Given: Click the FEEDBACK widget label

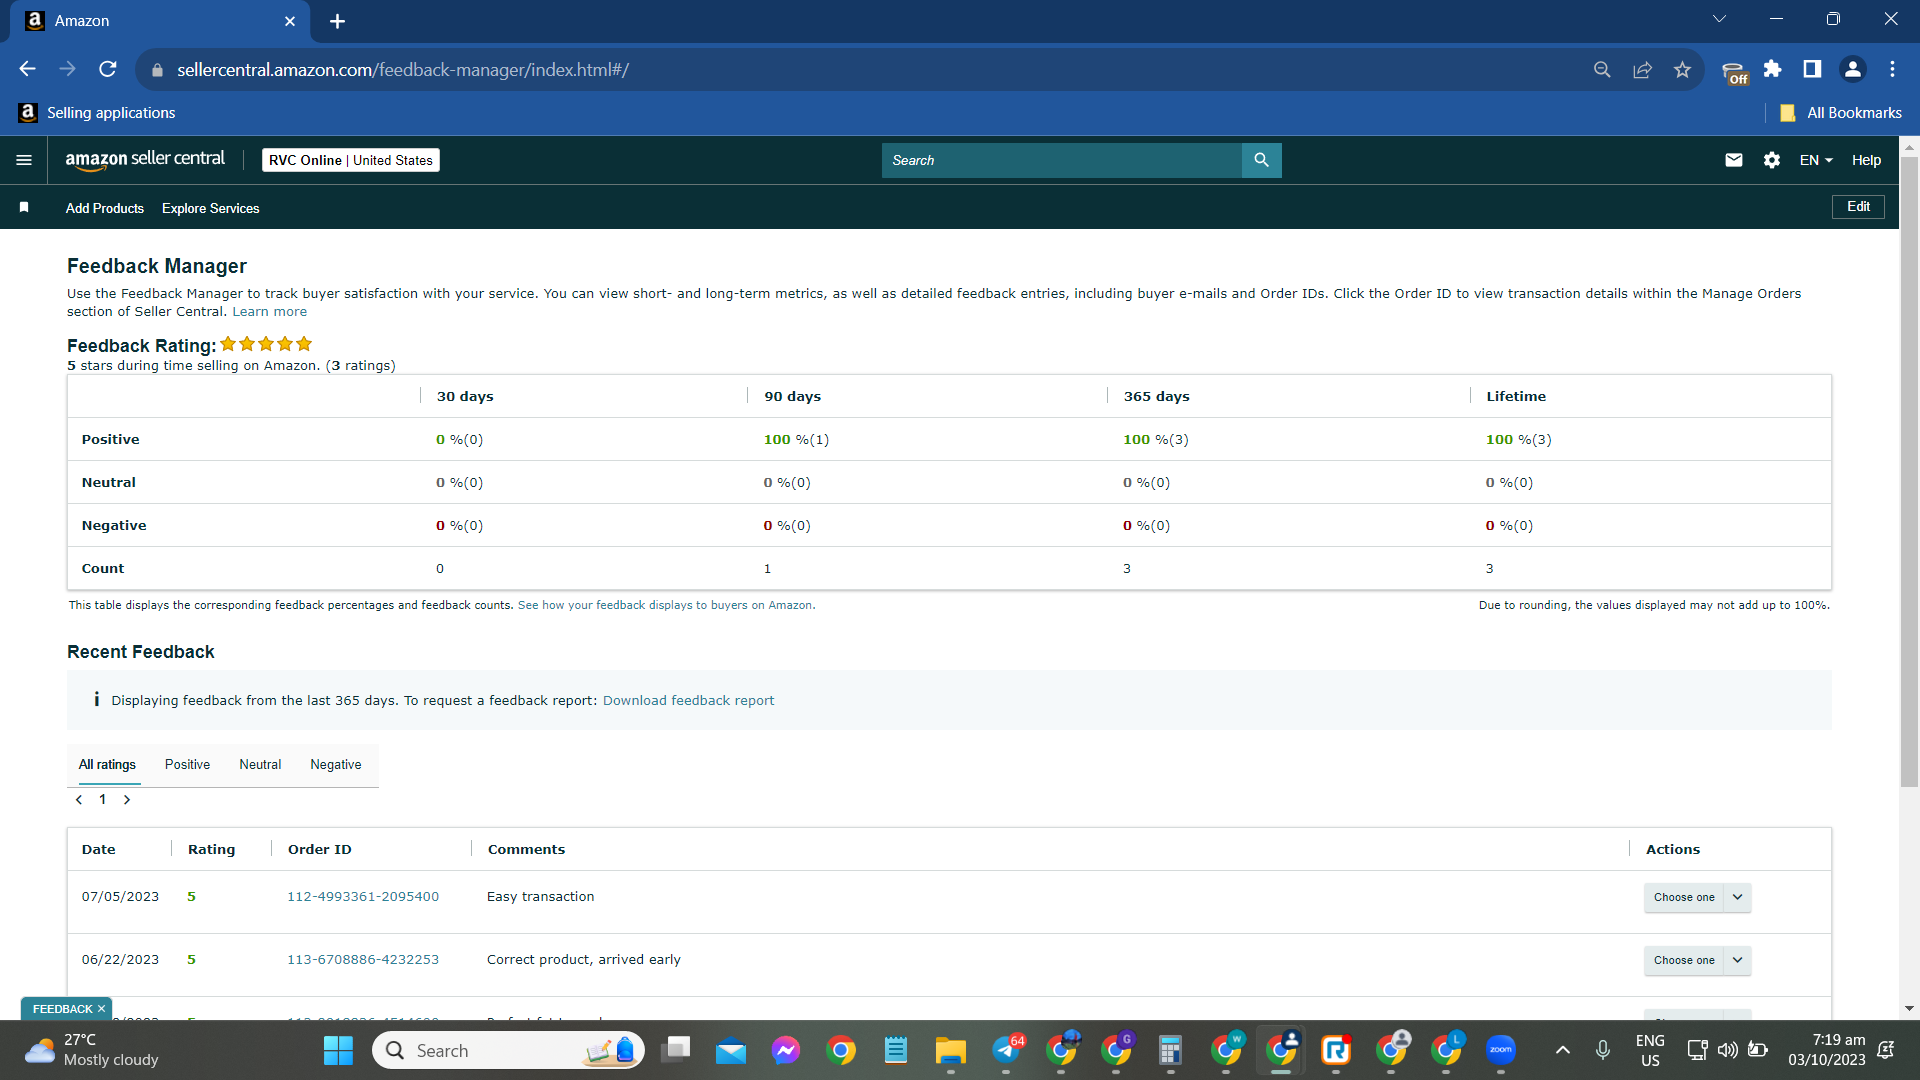Looking at the screenshot, I should click(62, 1009).
